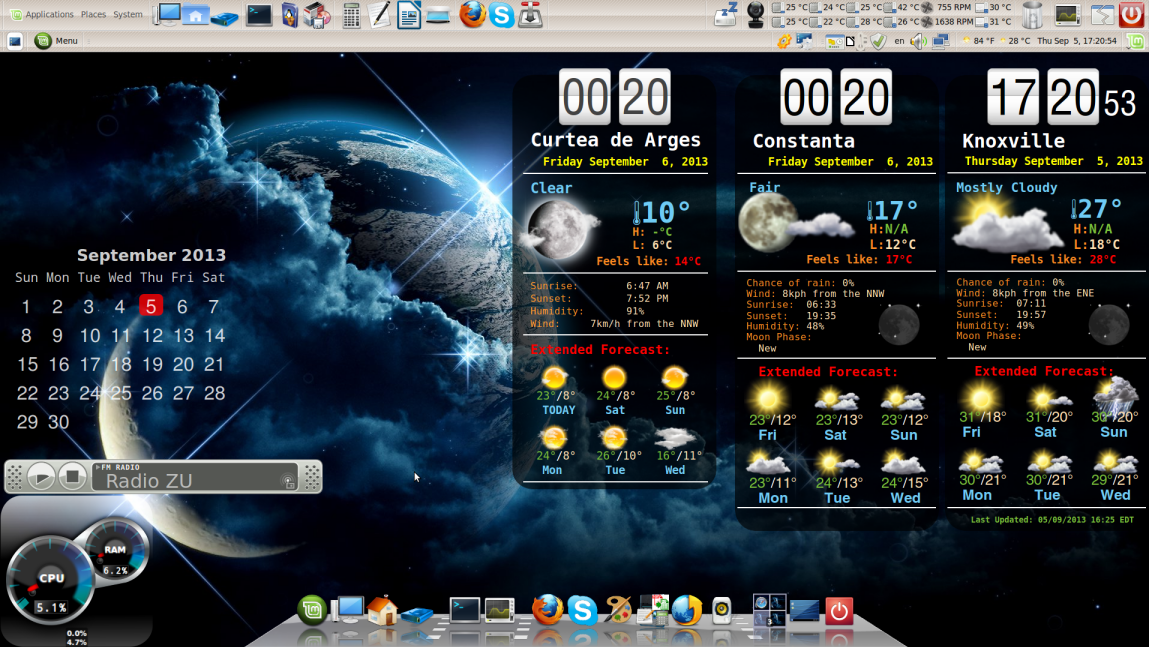Click the red shutdown icon in the dock

tap(837, 611)
